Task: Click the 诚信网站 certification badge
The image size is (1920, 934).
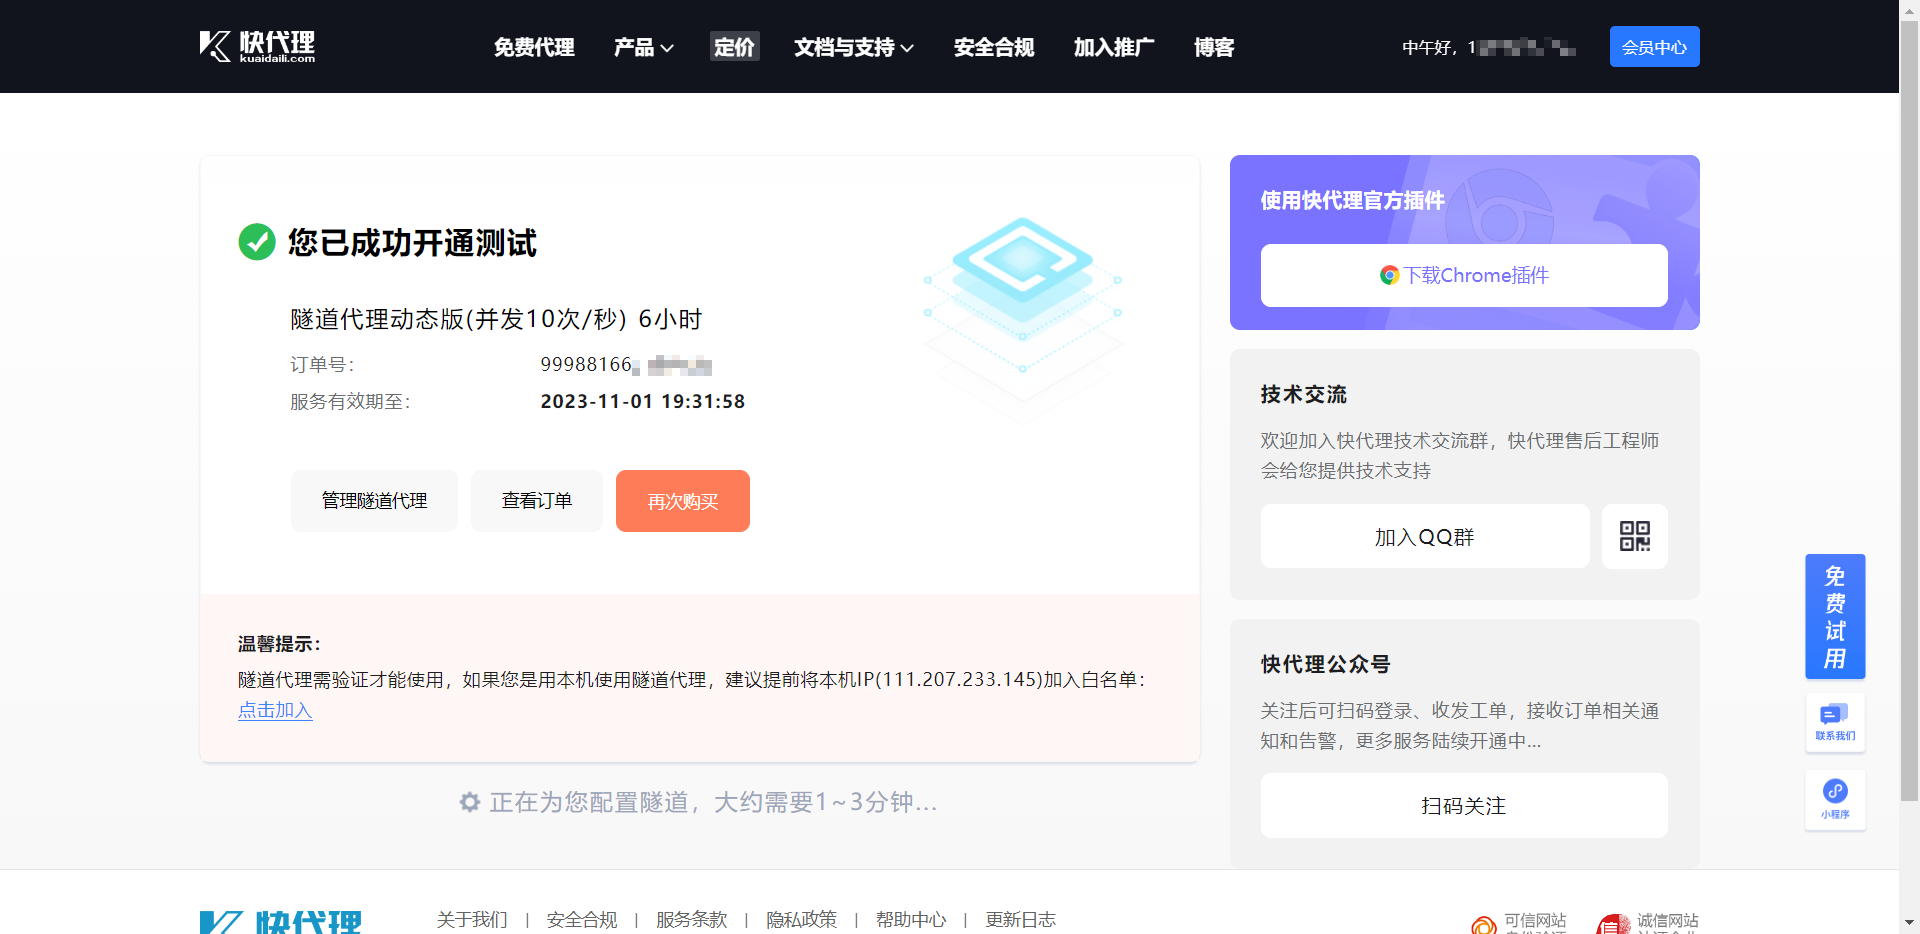Action: 1648,922
